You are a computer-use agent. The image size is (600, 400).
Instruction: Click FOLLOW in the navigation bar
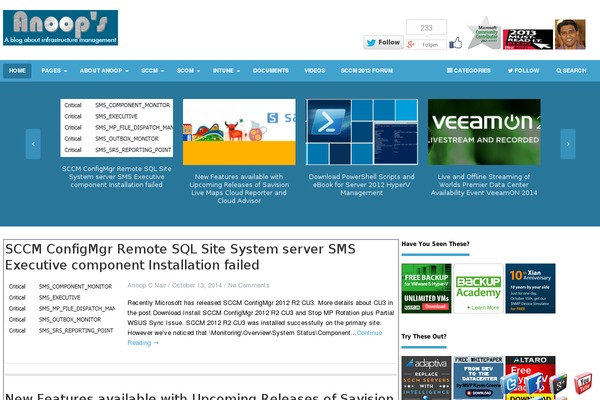(x=523, y=71)
